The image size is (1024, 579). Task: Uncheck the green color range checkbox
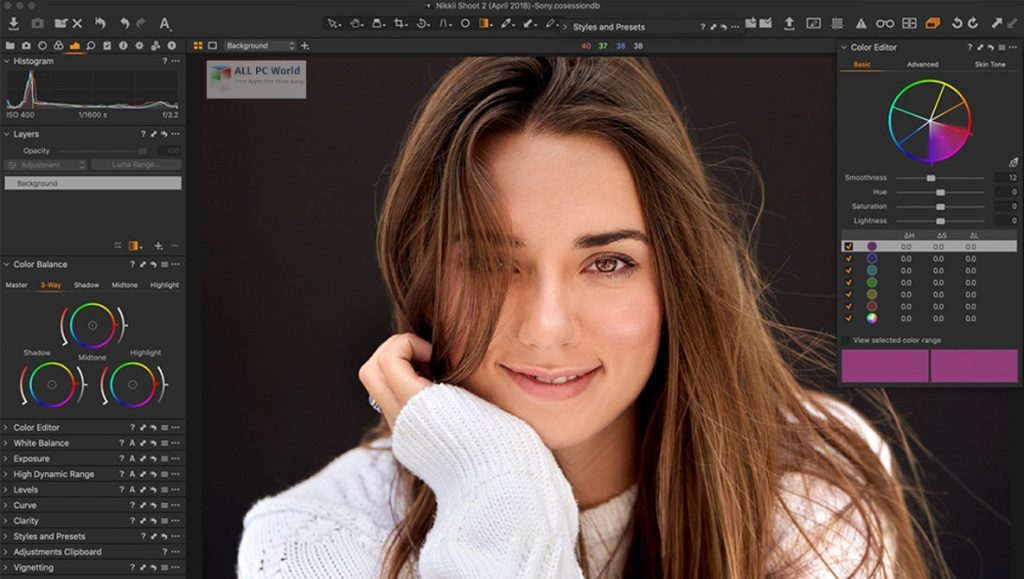coord(848,282)
